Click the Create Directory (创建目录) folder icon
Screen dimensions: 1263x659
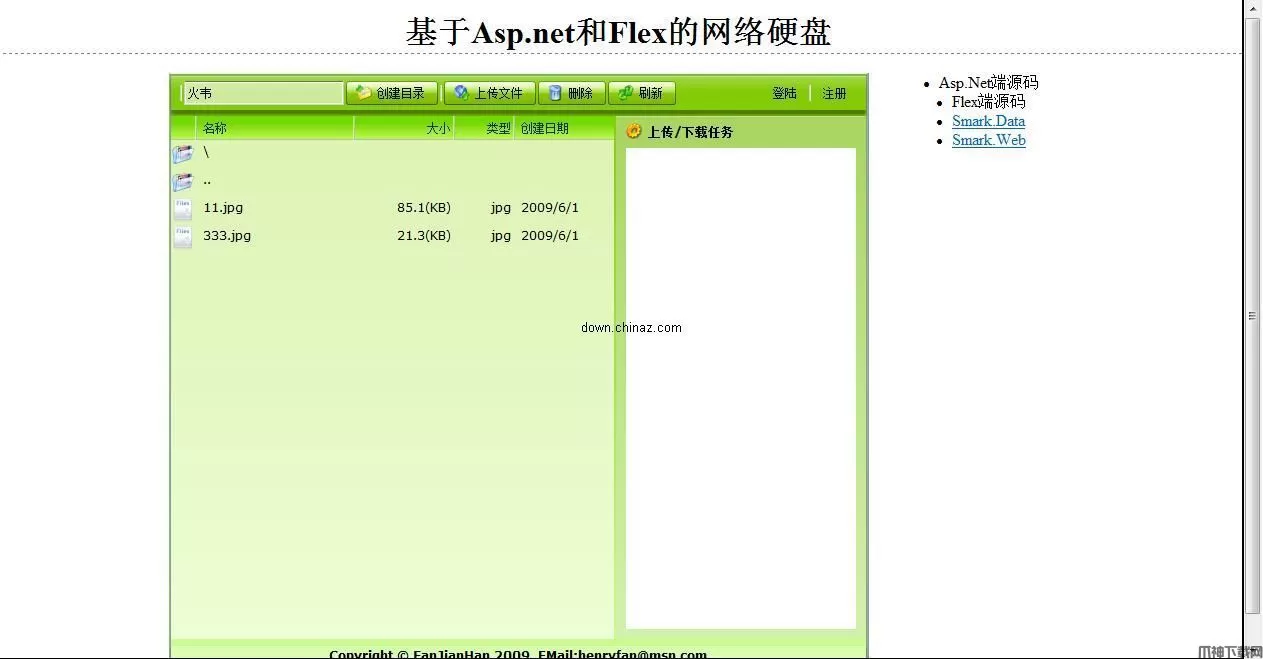coord(363,93)
